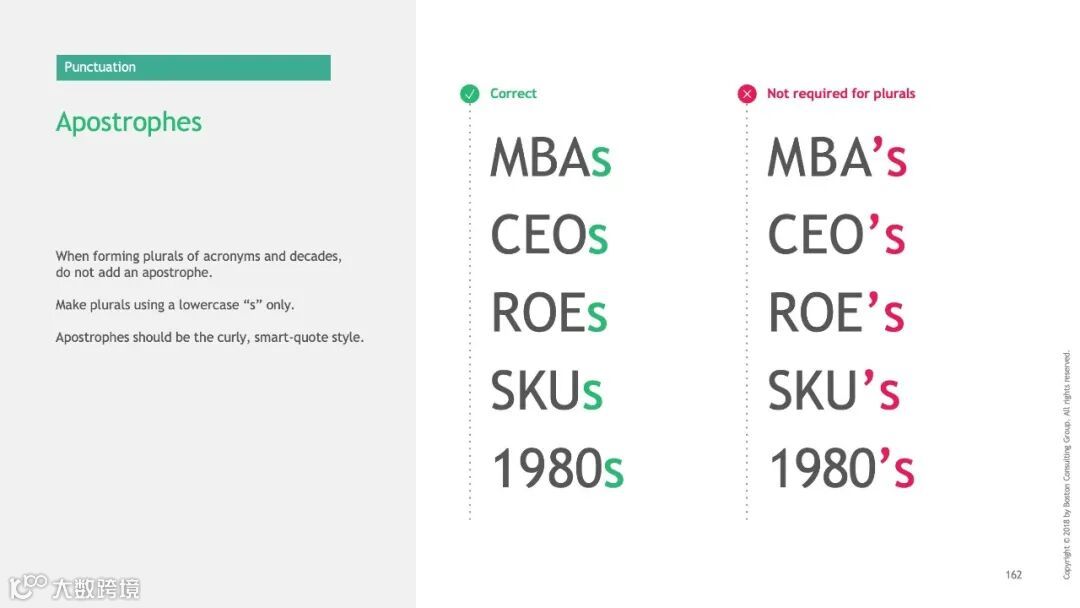The height and width of the screenshot is (608, 1080).
Task: Select the green Punctuation header bar
Action: [193, 67]
